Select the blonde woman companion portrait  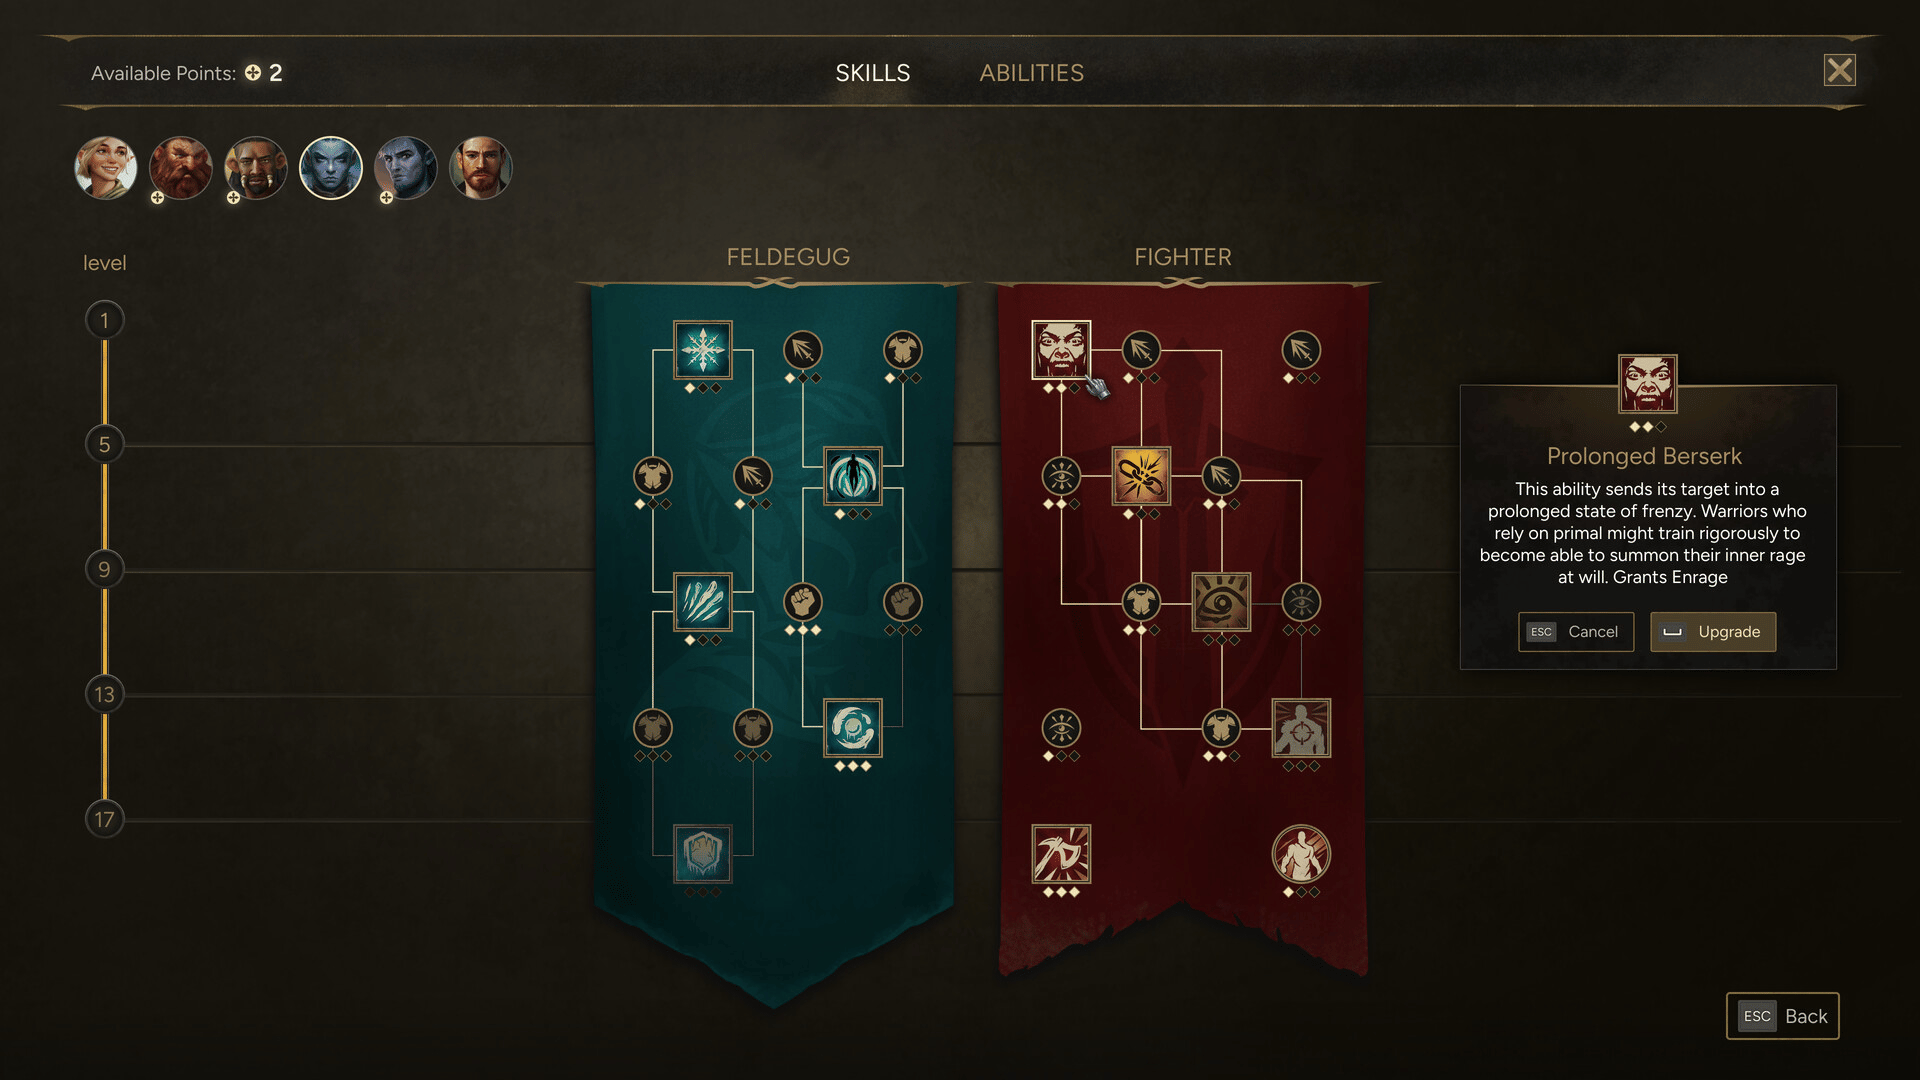(x=106, y=168)
